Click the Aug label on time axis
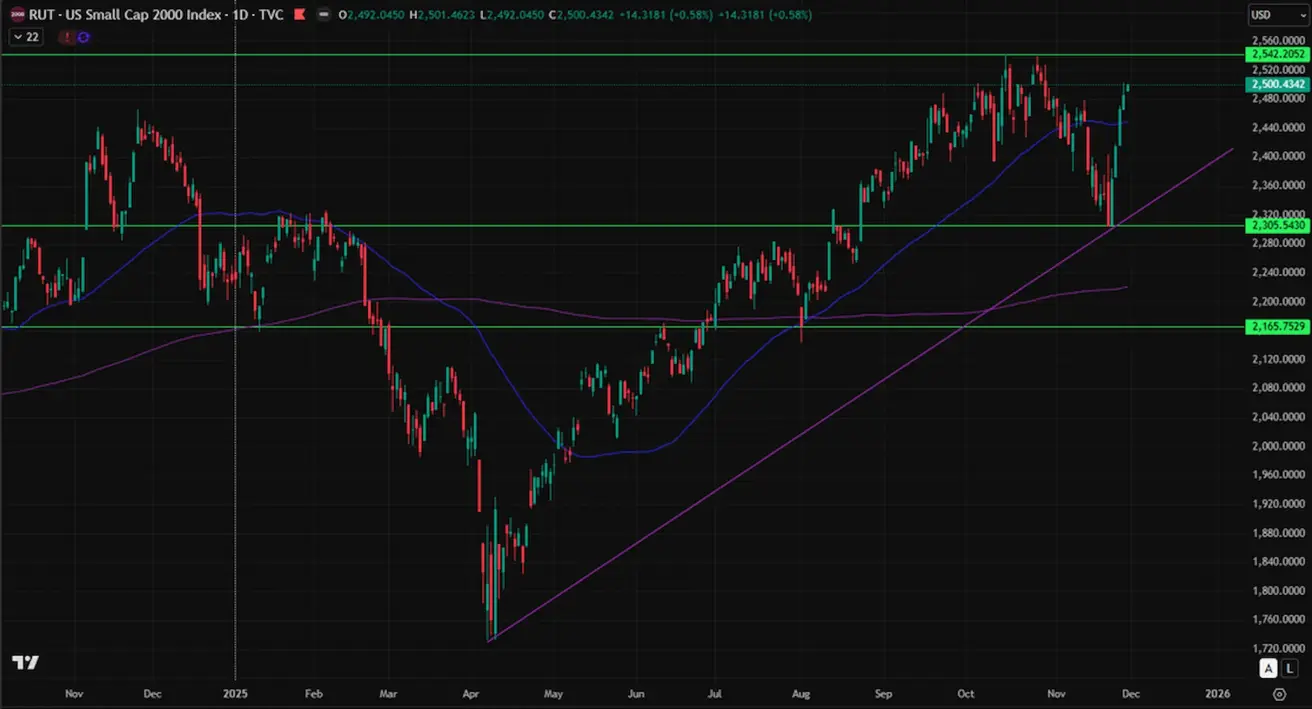 800,693
